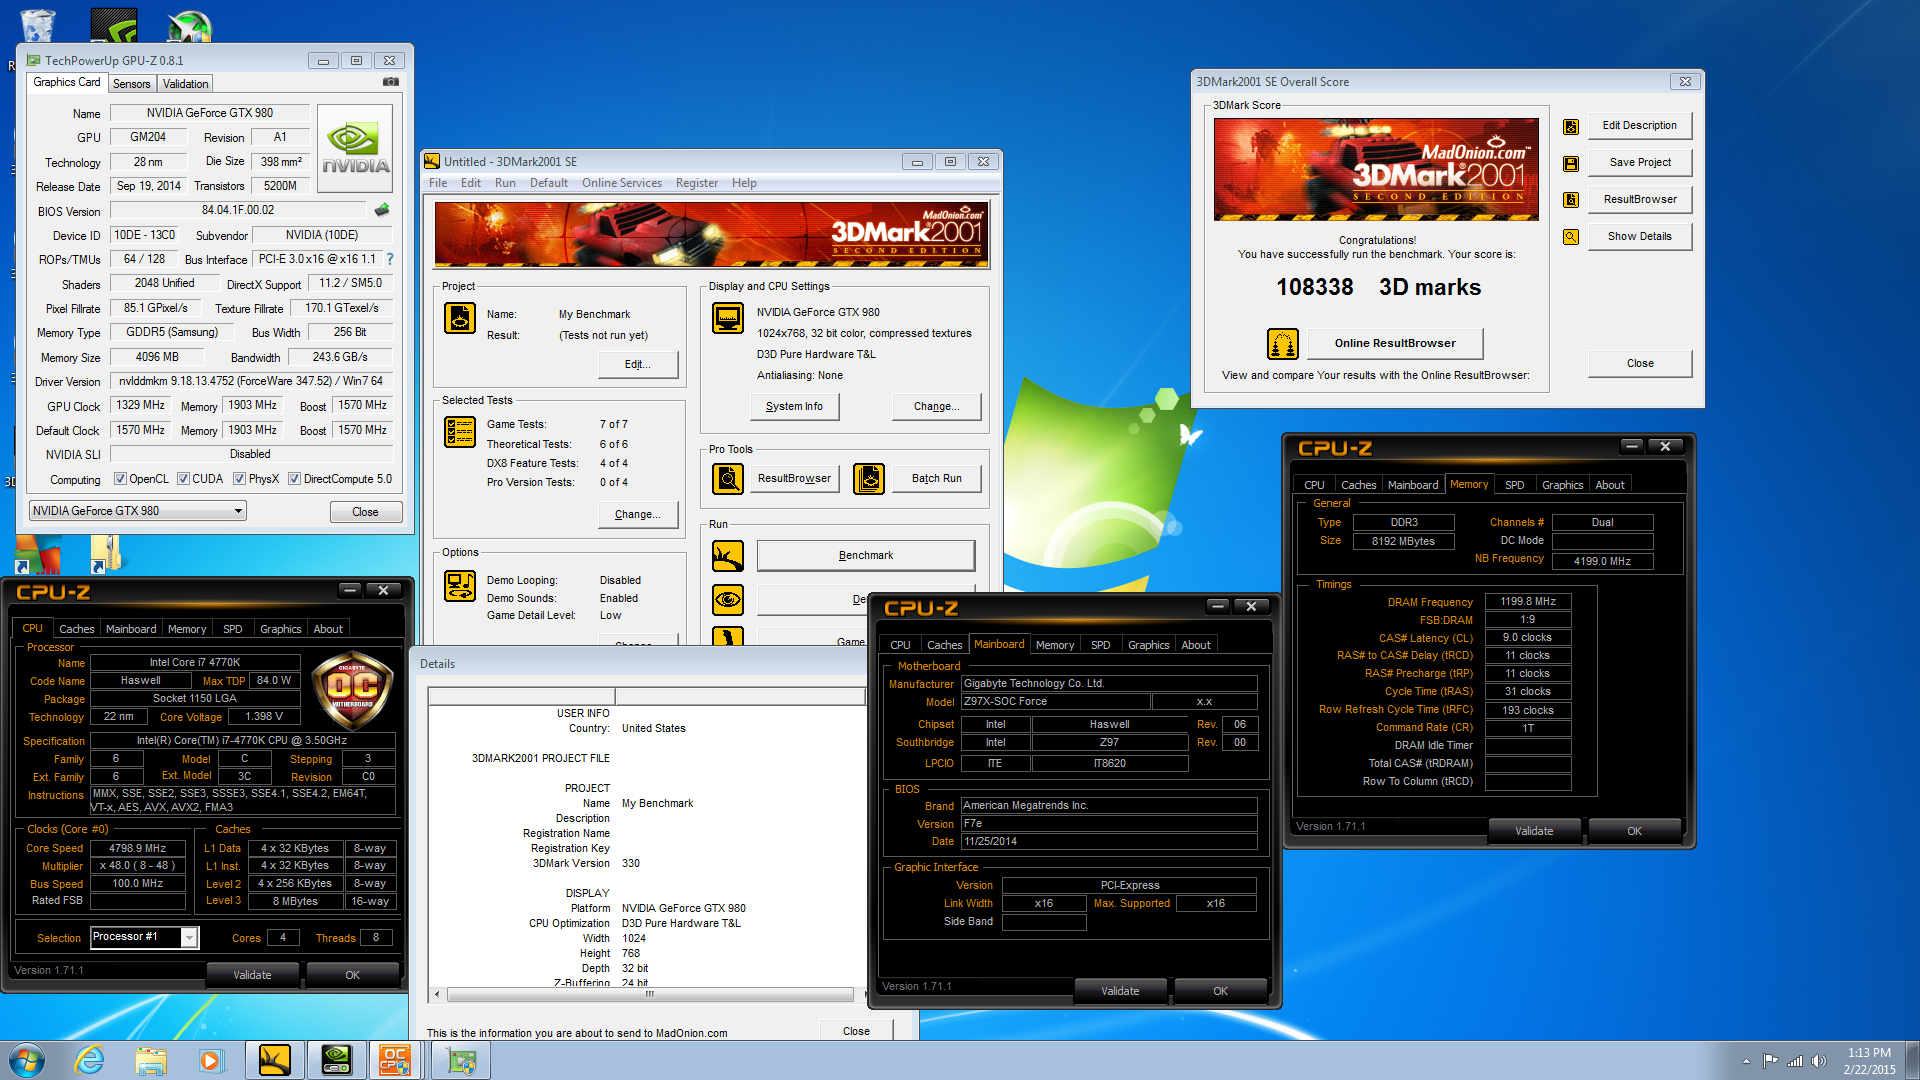Click the Gigabyte OC motherboard badge
Screen dimensions: 1920x1080
click(x=353, y=691)
